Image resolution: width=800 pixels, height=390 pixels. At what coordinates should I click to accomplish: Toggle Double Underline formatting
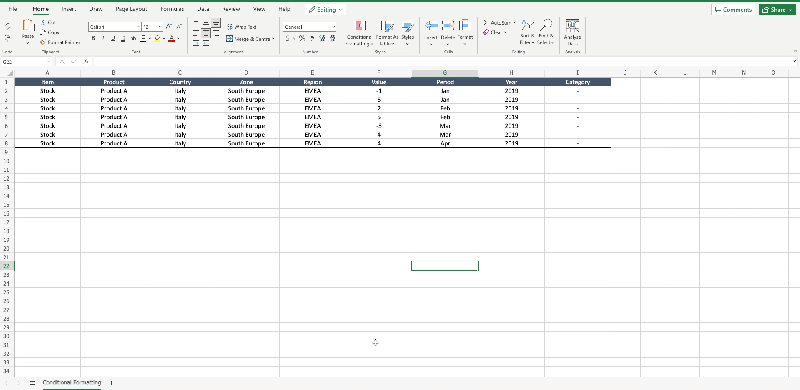tap(123, 38)
